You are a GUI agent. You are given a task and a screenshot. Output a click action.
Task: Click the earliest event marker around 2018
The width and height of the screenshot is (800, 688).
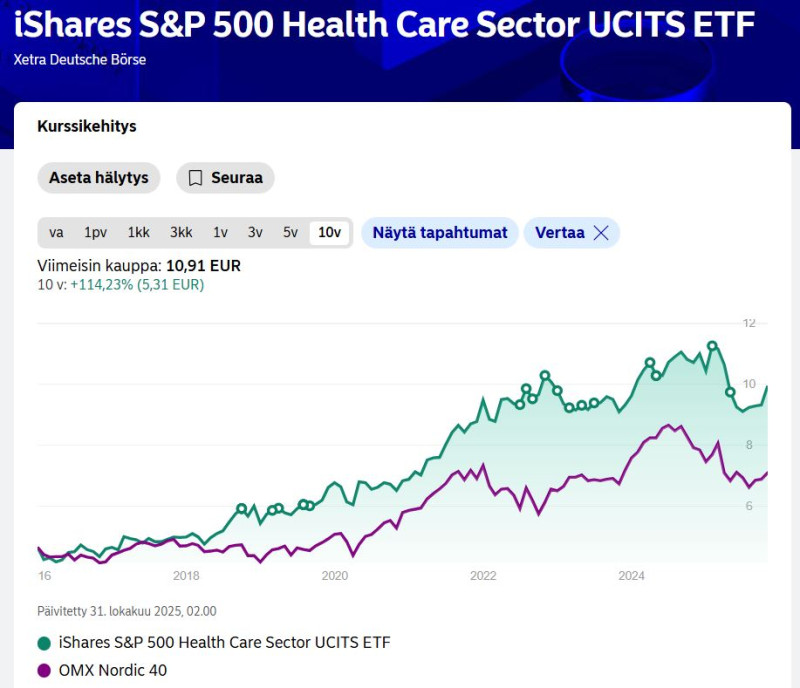point(240,508)
